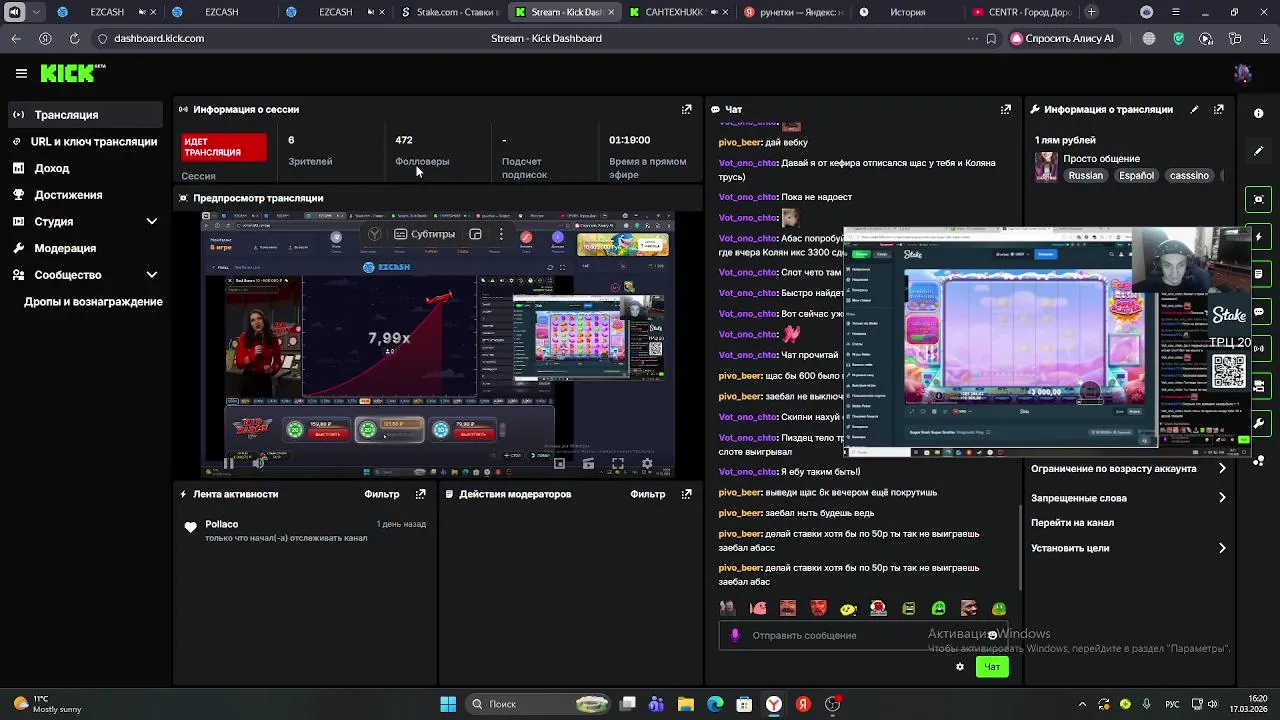This screenshot has height=720, width=1280.
Task: Pop out Информация о трансляции panel
Action: tap(1219, 109)
